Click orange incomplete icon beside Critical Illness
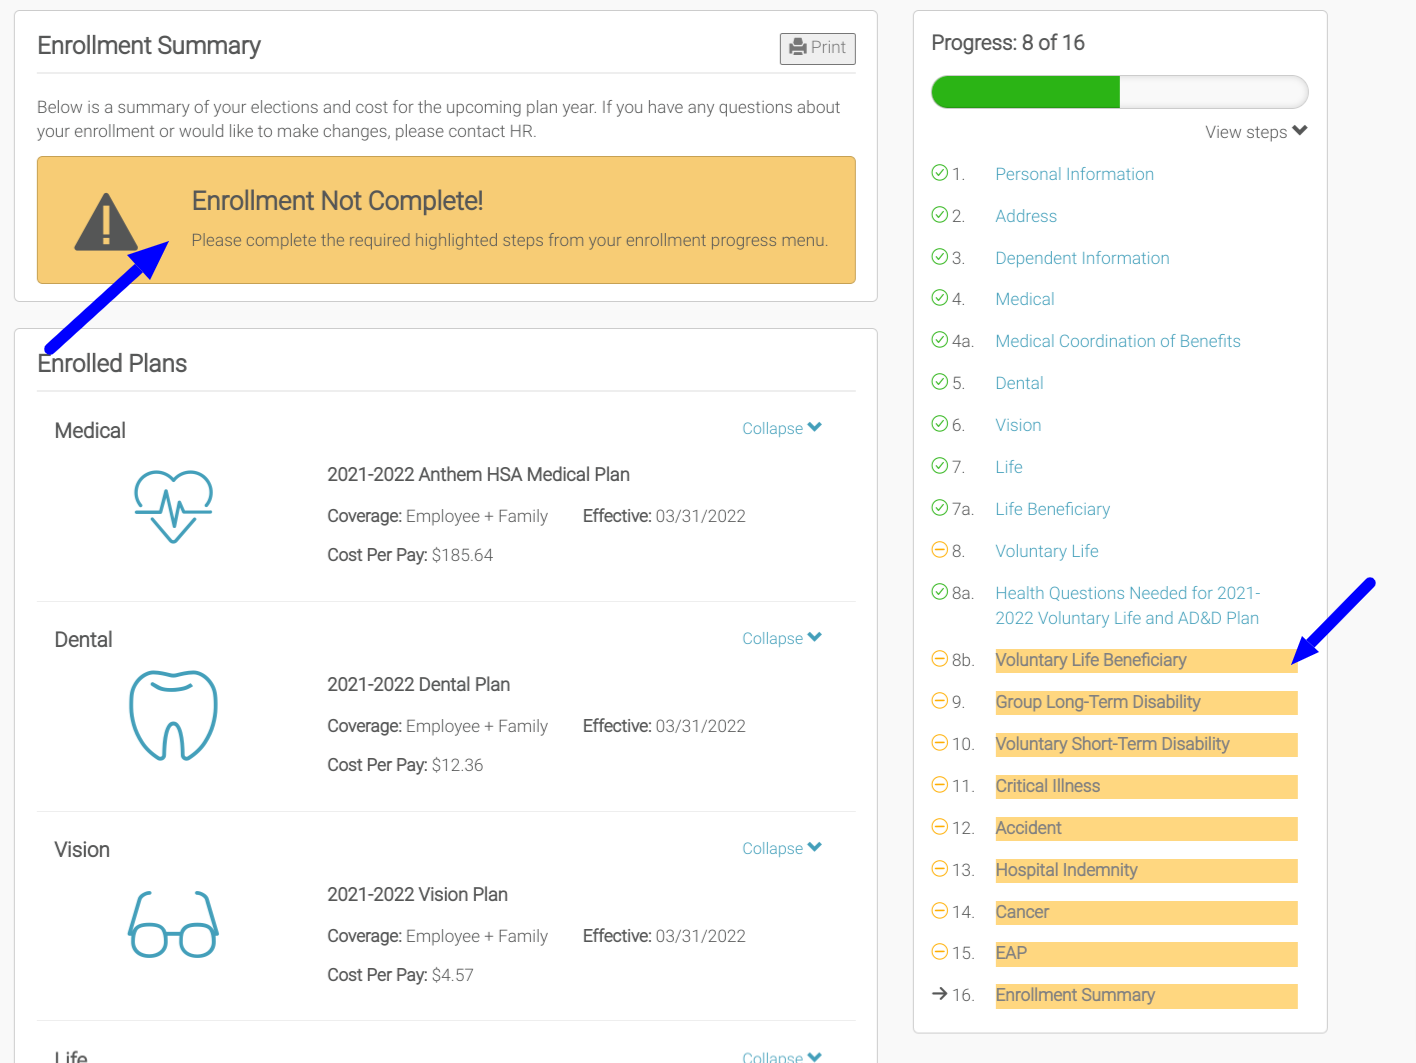1416x1063 pixels. (939, 785)
